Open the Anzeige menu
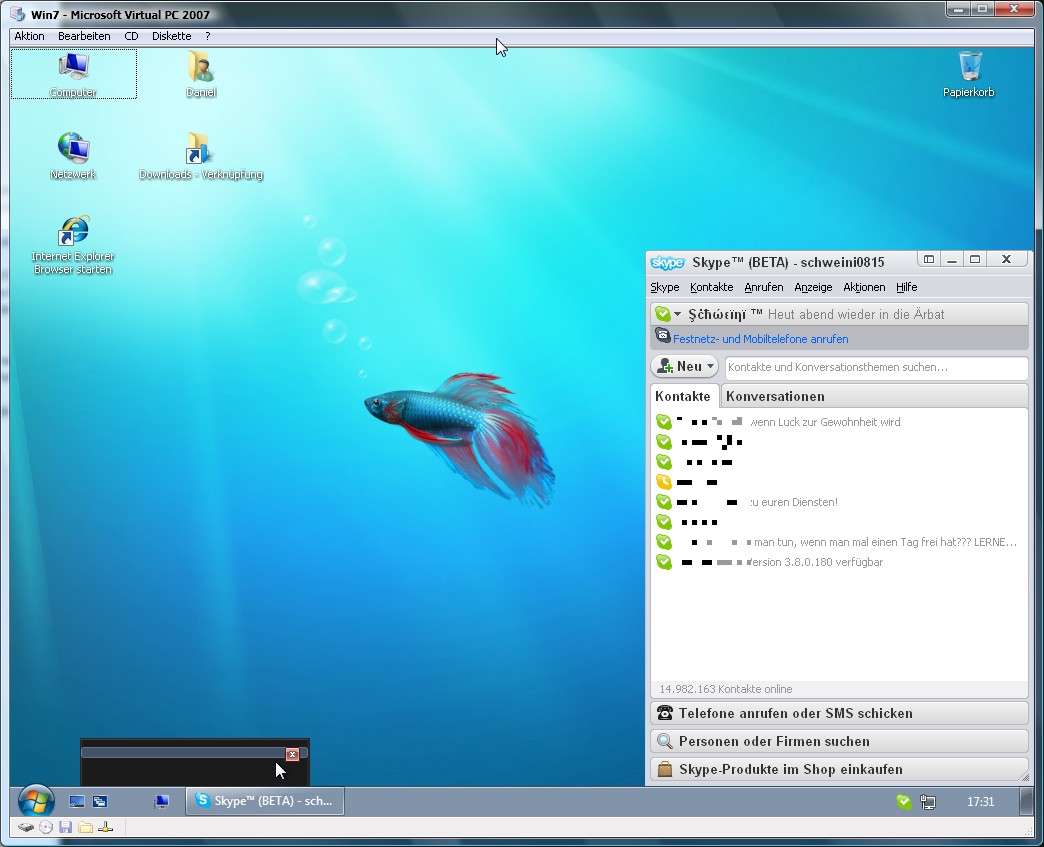The image size is (1044, 847). (x=813, y=287)
